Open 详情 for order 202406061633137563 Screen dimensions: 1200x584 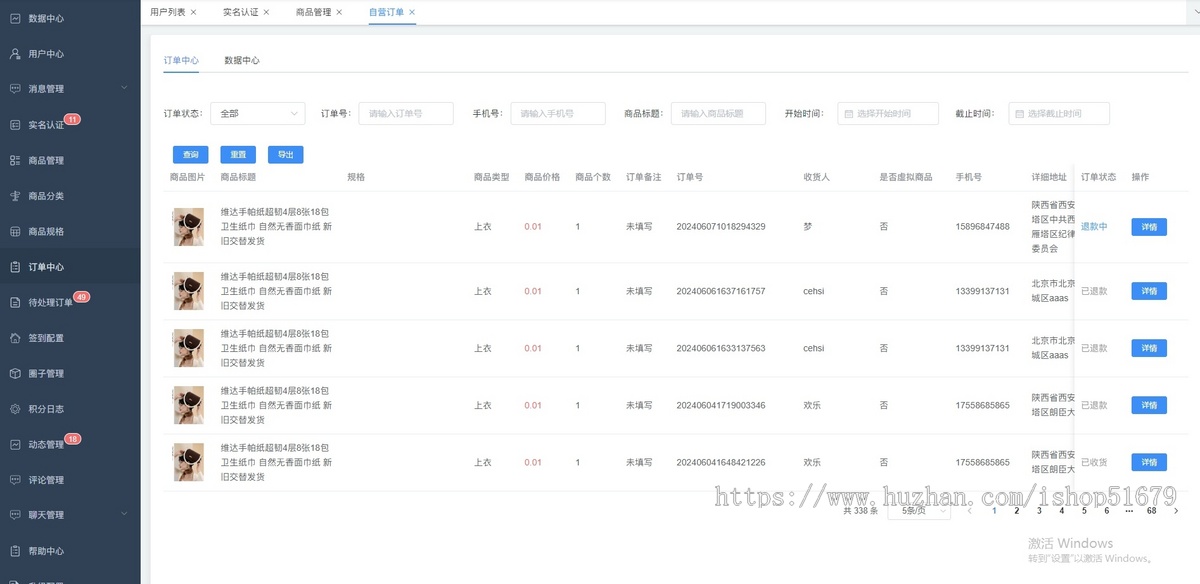point(1149,348)
